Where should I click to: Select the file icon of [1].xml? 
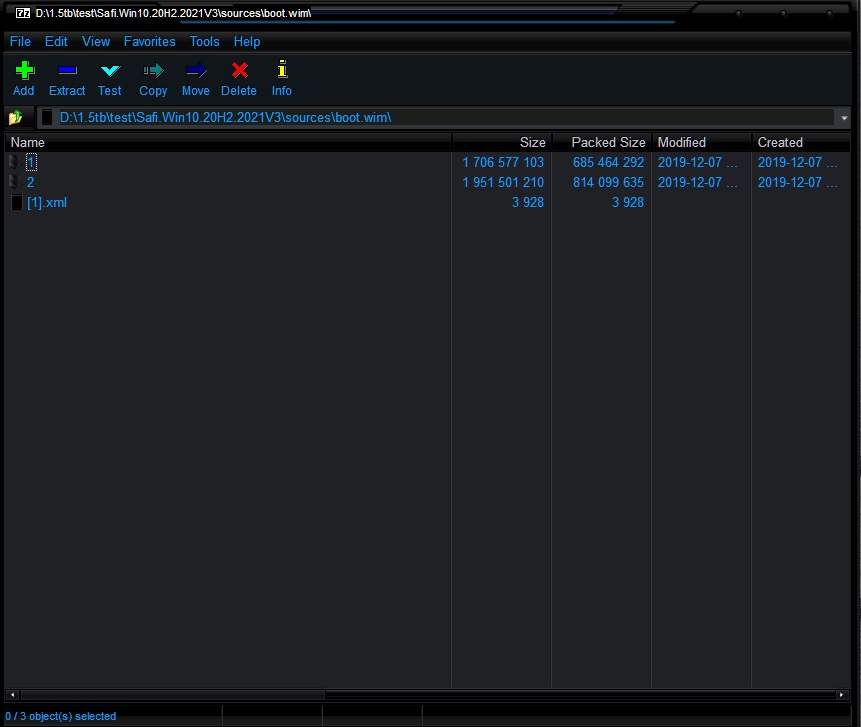point(17,202)
